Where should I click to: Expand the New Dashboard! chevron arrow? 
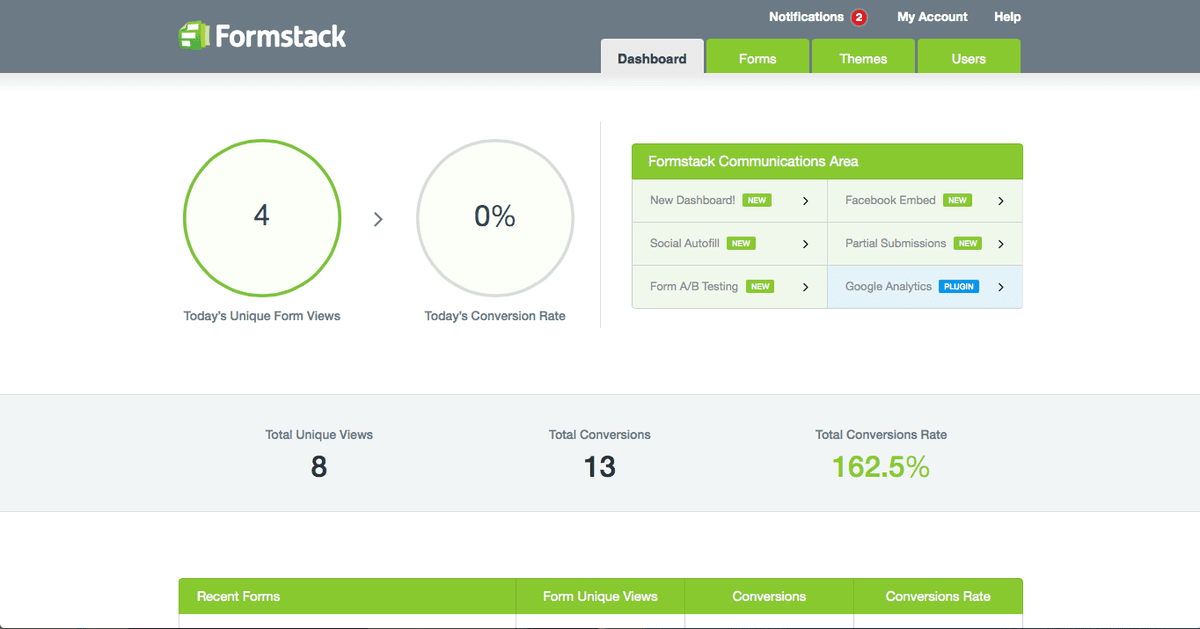click(806, 201)
